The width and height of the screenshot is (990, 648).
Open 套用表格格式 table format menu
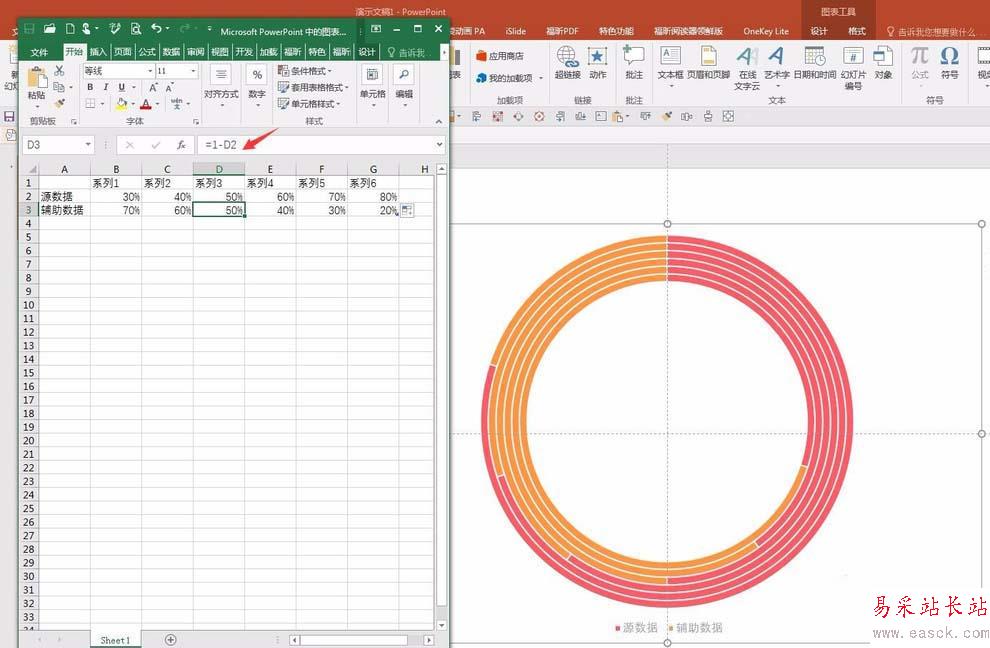[313, 87]
